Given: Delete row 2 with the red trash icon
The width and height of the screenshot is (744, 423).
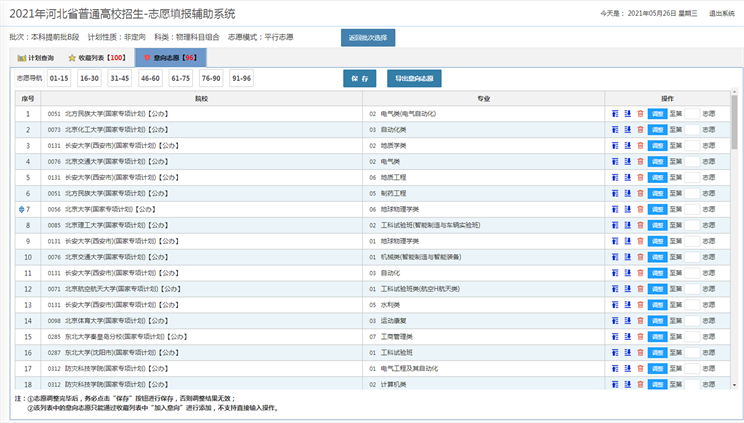Looking at the screenshot, I should (x=640, y=130).
